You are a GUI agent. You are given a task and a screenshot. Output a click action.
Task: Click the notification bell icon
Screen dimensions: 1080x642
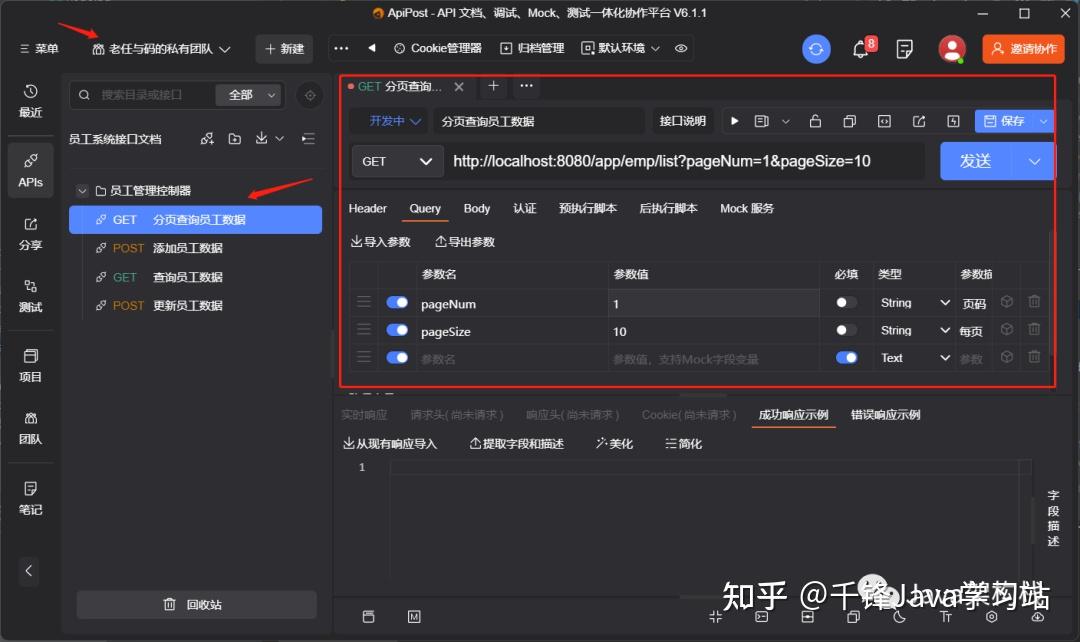pyautogui.click(x=860, y=48)
